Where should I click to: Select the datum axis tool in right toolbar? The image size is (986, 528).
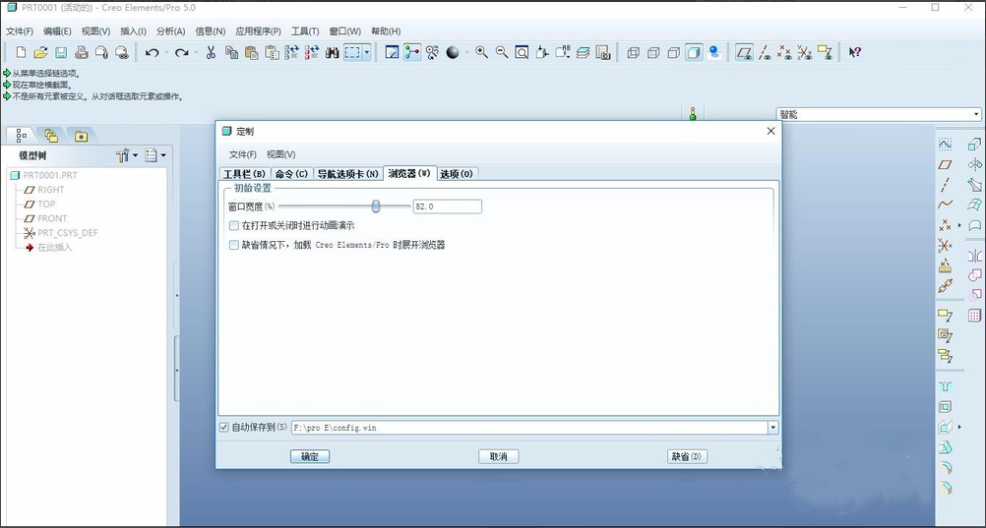(944, 185)
